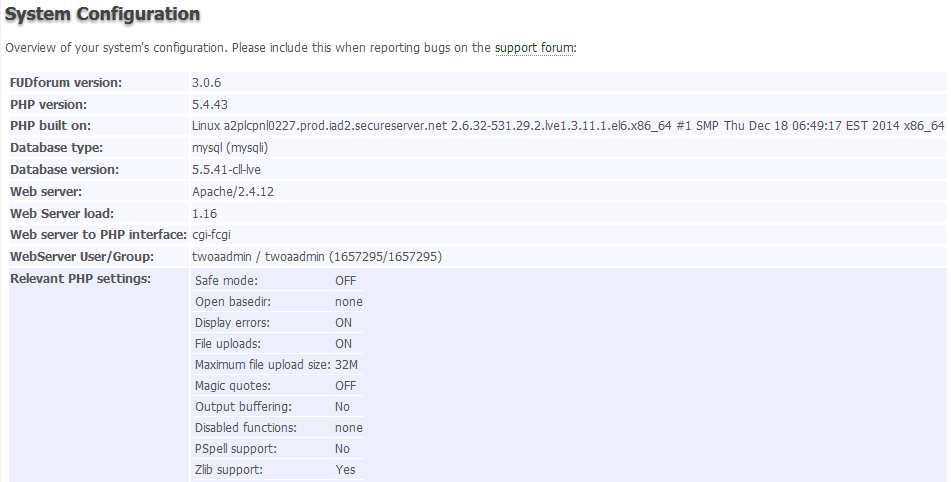
Task: Click the Magic quotes OFF value
Action: coord(346,386)
